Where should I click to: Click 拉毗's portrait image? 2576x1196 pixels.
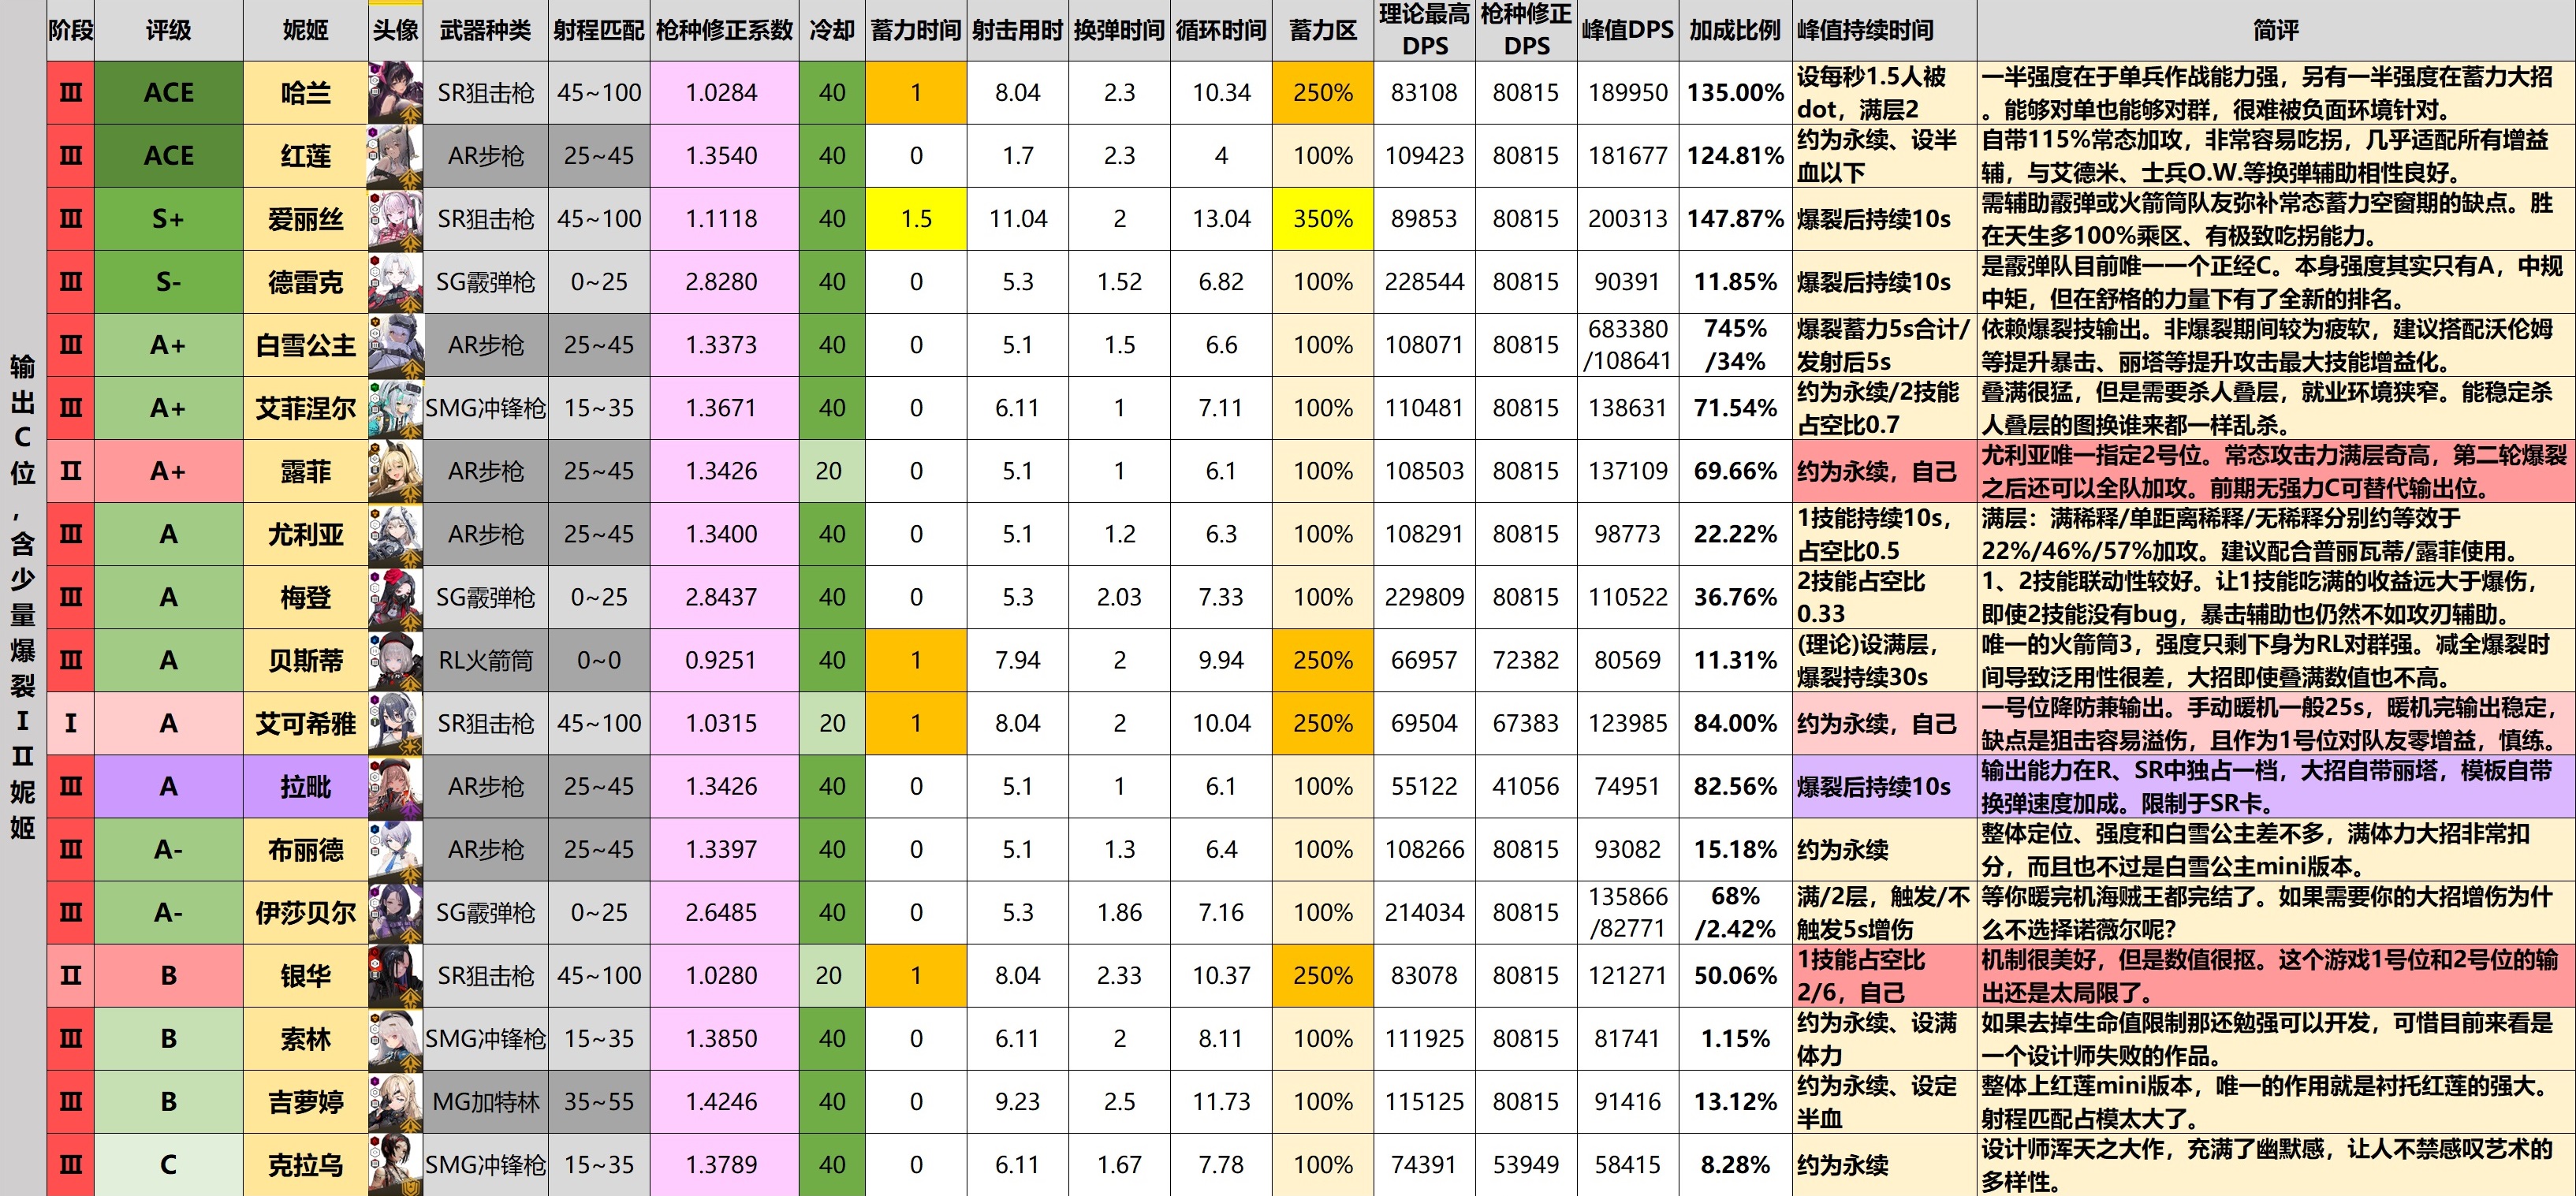click(x=395, y=786)
